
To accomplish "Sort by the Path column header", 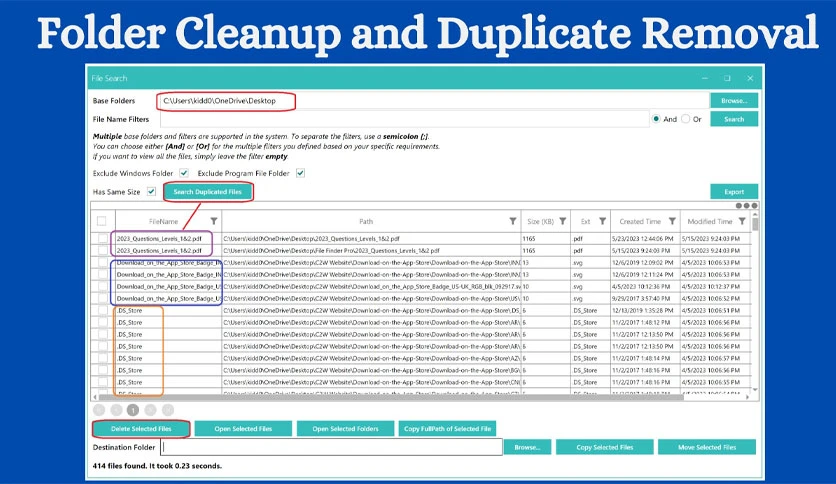I will (x=366, y=221).
